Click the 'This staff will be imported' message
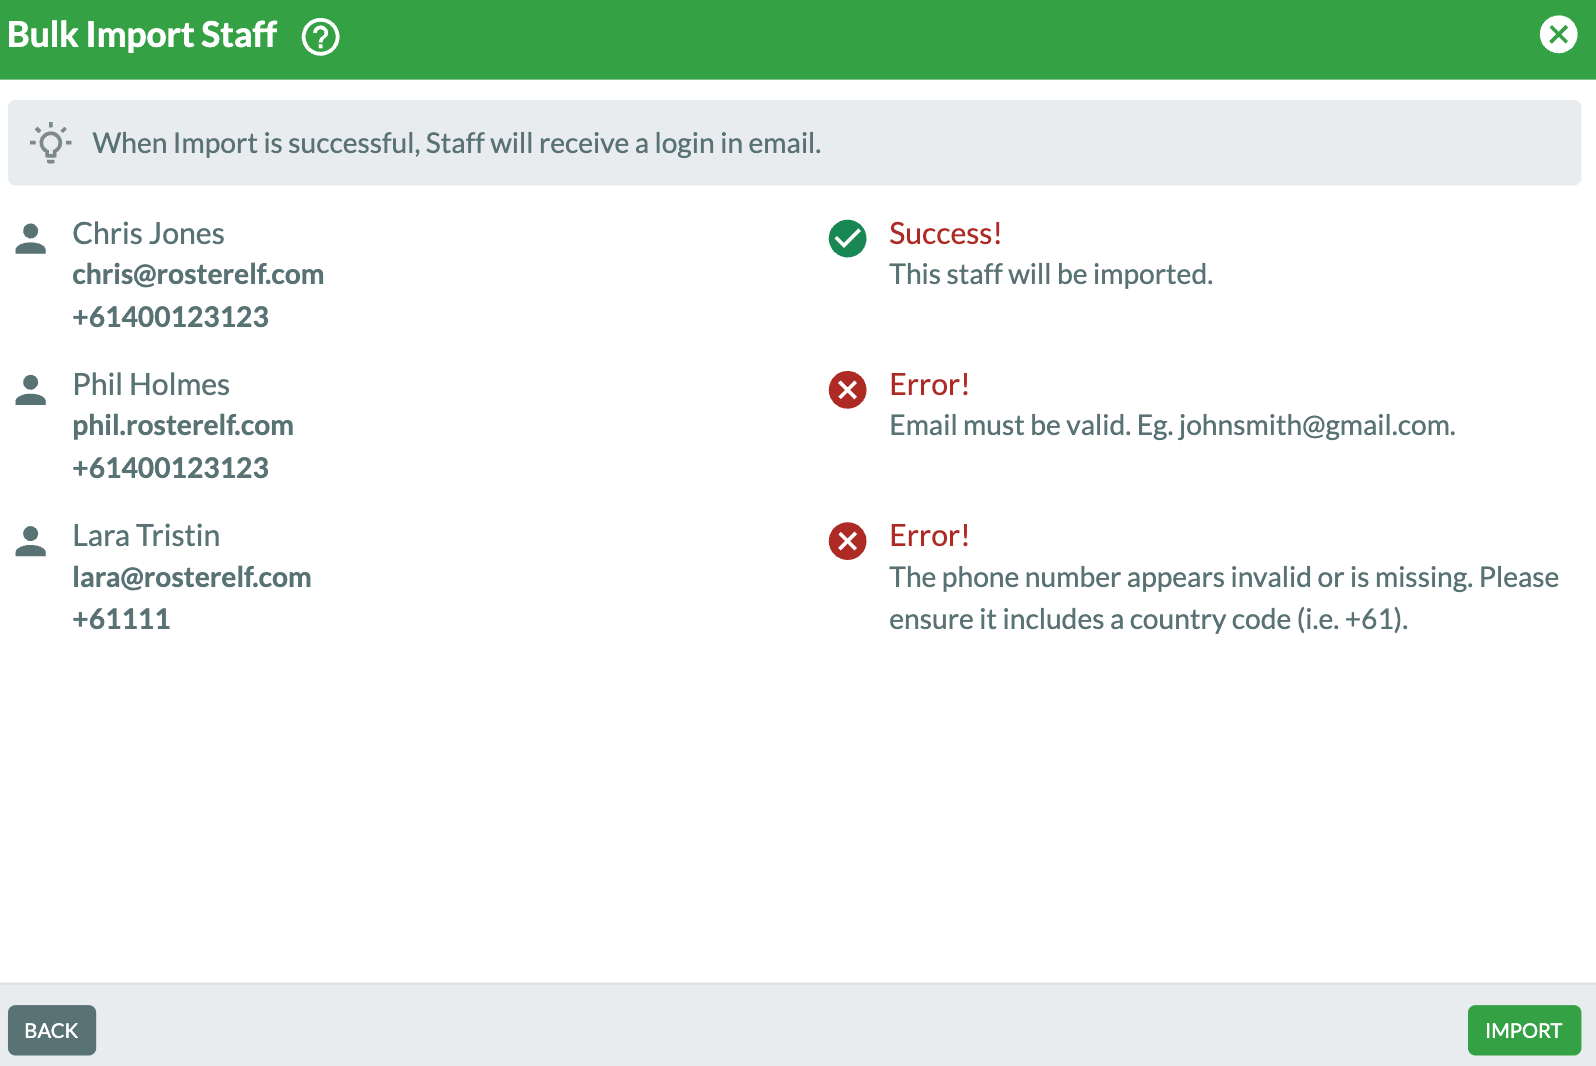The image size is (1596, 1066). click(x=1051, y=274)
